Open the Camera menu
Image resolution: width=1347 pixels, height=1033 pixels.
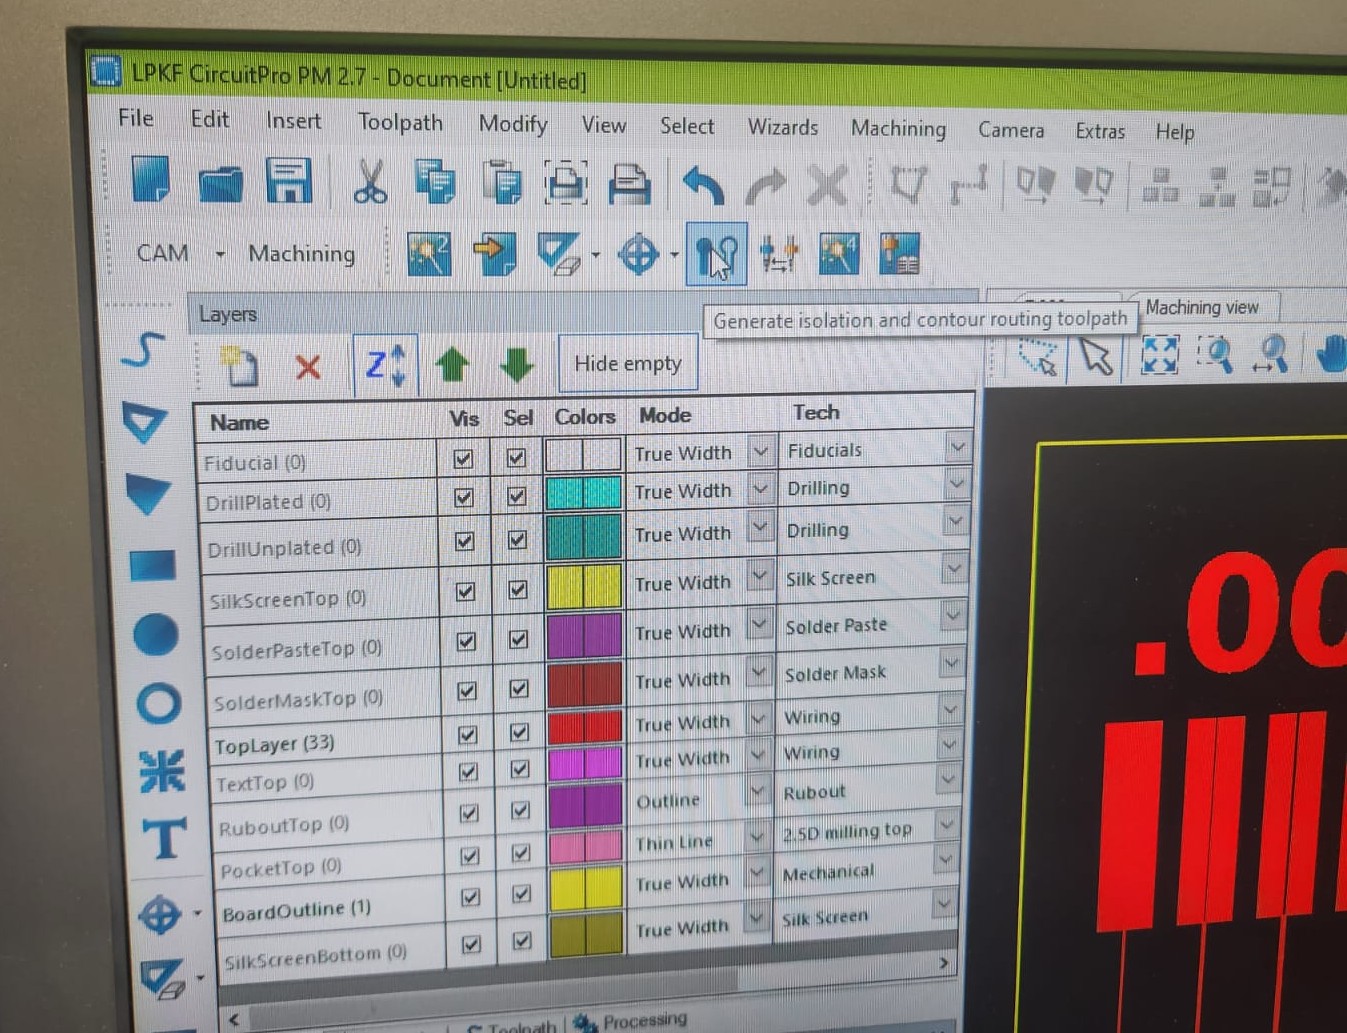tap(1011, 130)
